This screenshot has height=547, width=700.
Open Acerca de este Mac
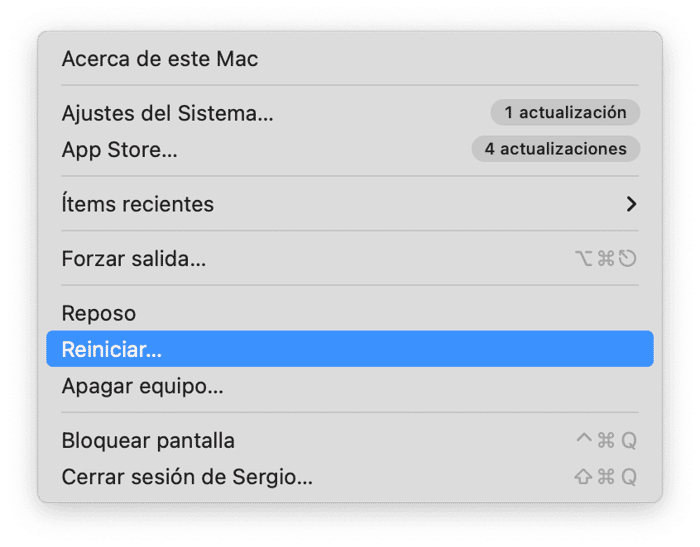[x=160, y=59]
